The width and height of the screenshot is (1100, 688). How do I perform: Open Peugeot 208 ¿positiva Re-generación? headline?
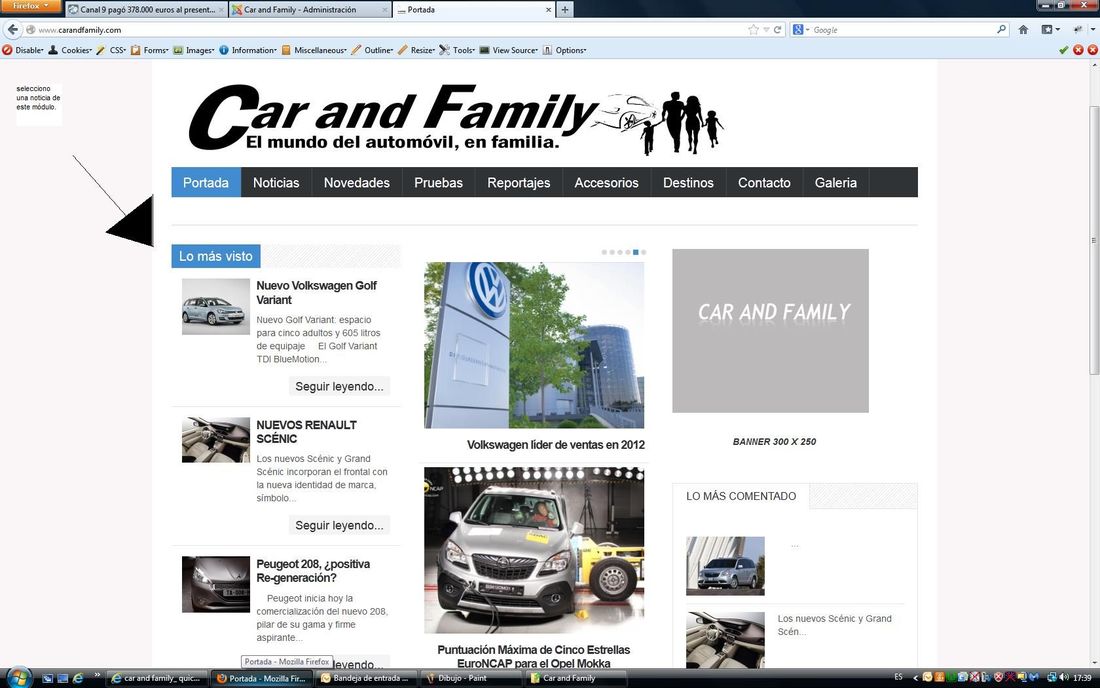coord(313,571)
